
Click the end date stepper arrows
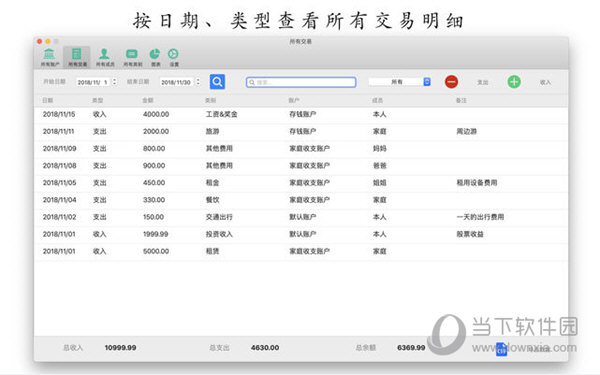click(x=198, y=82)
